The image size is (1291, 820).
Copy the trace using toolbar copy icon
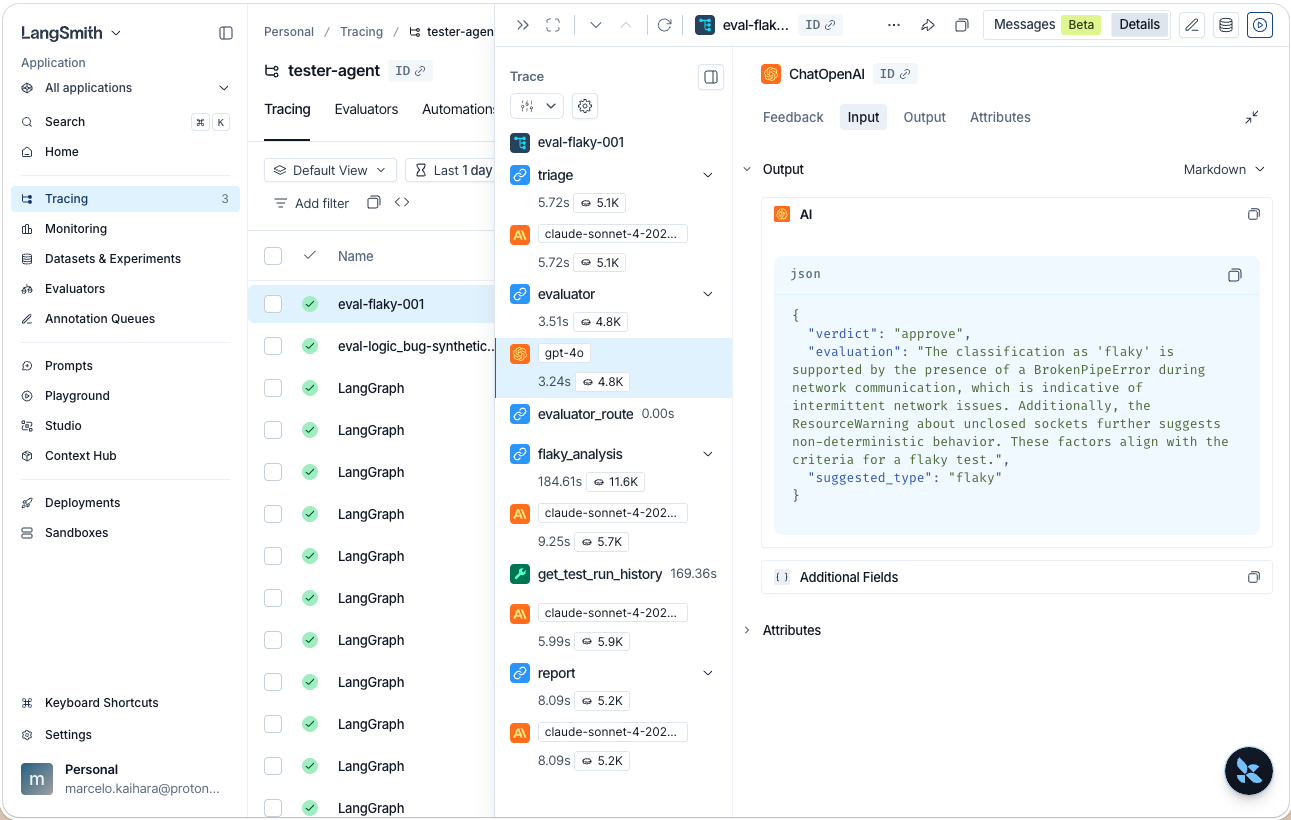(x=962, y=25)
